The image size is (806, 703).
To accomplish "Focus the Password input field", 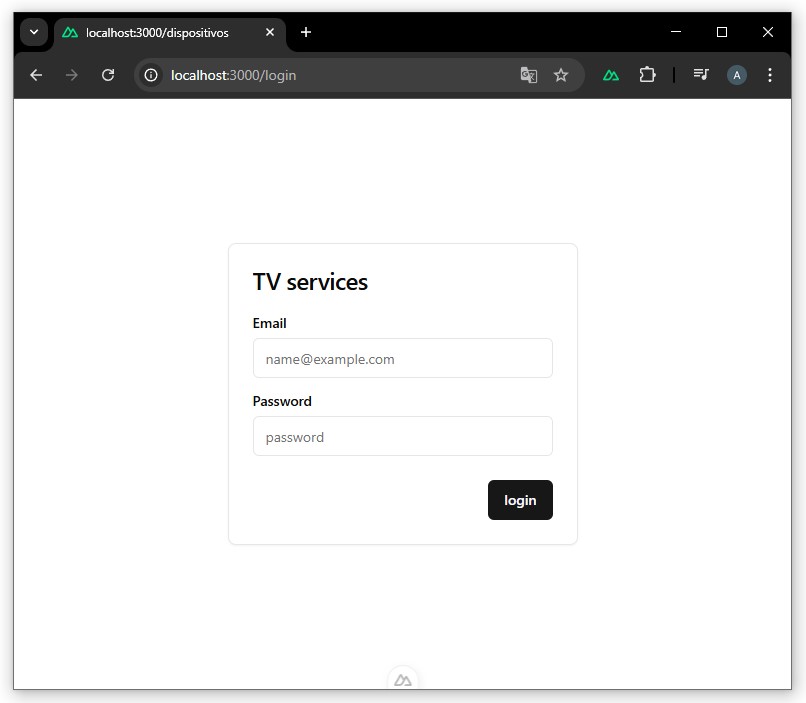I will (x=402, y=437).
